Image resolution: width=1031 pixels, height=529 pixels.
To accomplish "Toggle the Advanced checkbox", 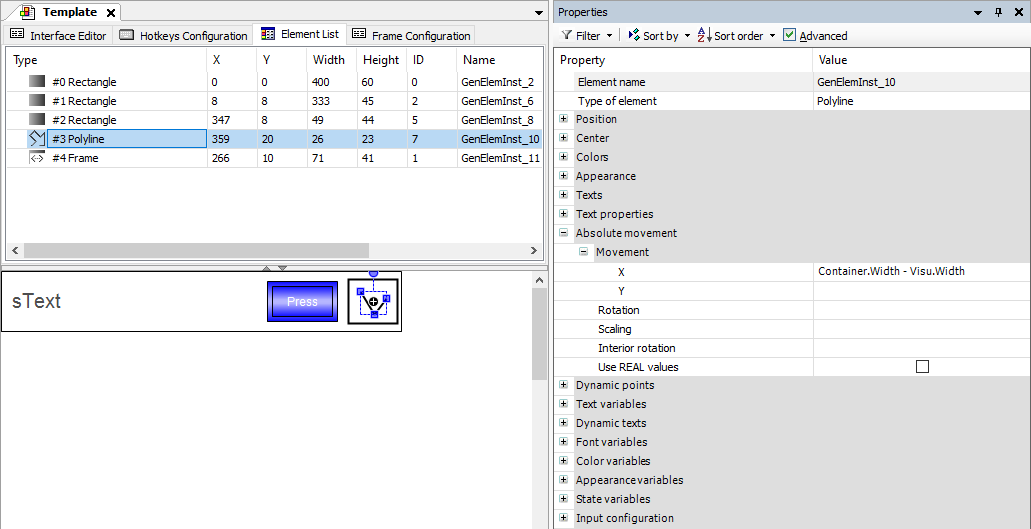I will point(790,35).
